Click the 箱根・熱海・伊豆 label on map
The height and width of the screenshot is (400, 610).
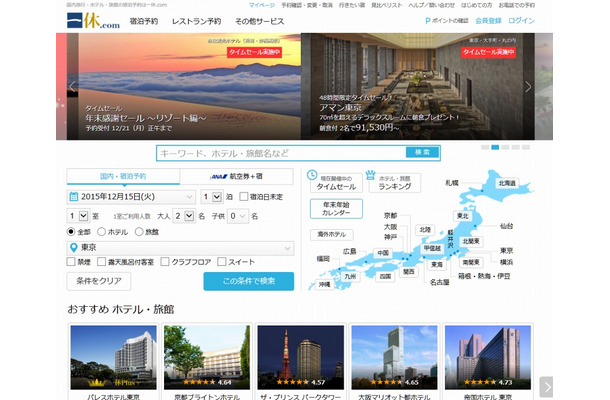click(484, 276)
